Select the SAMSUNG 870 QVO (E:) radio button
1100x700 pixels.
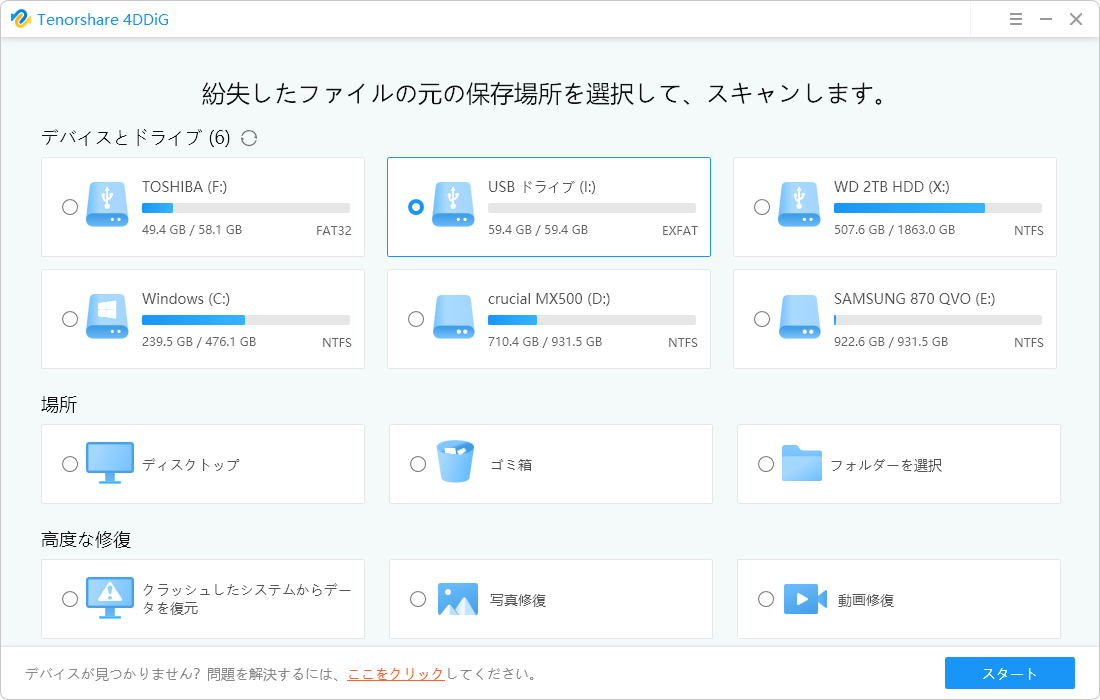pos(761,319)
